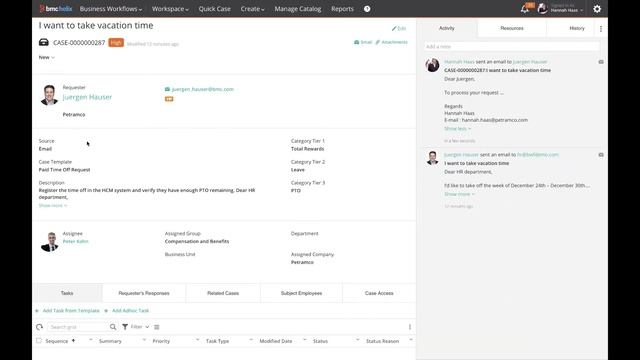
Task: Click the refresh grid icon
Action: coord(40,327)
